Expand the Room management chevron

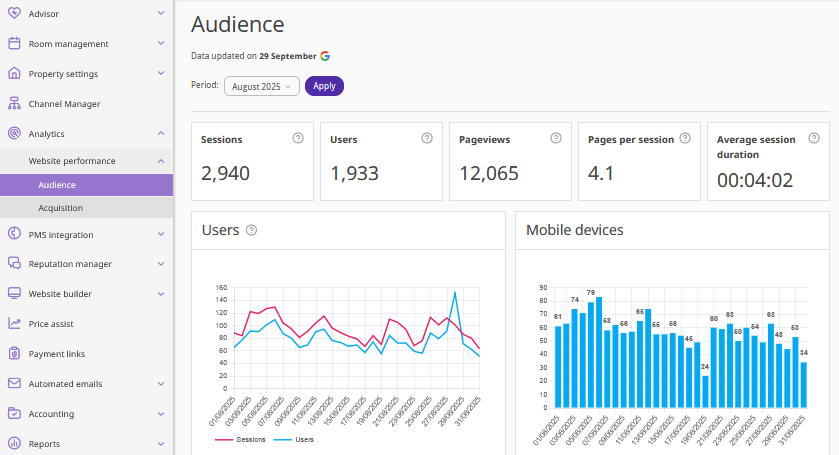(x=161, y=43)
